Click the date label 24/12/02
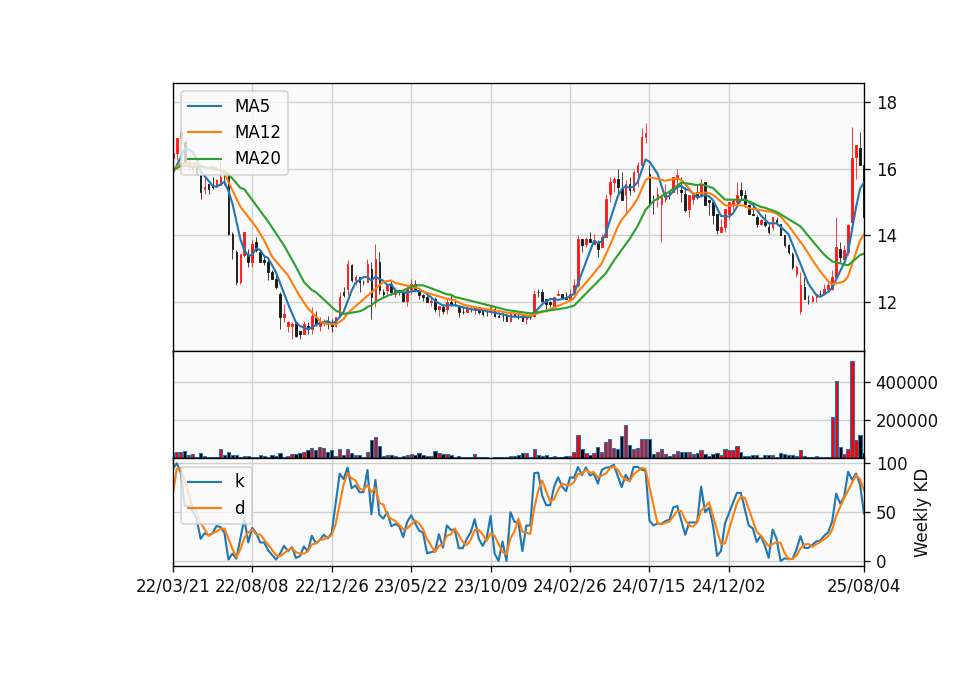 (729, 586)
